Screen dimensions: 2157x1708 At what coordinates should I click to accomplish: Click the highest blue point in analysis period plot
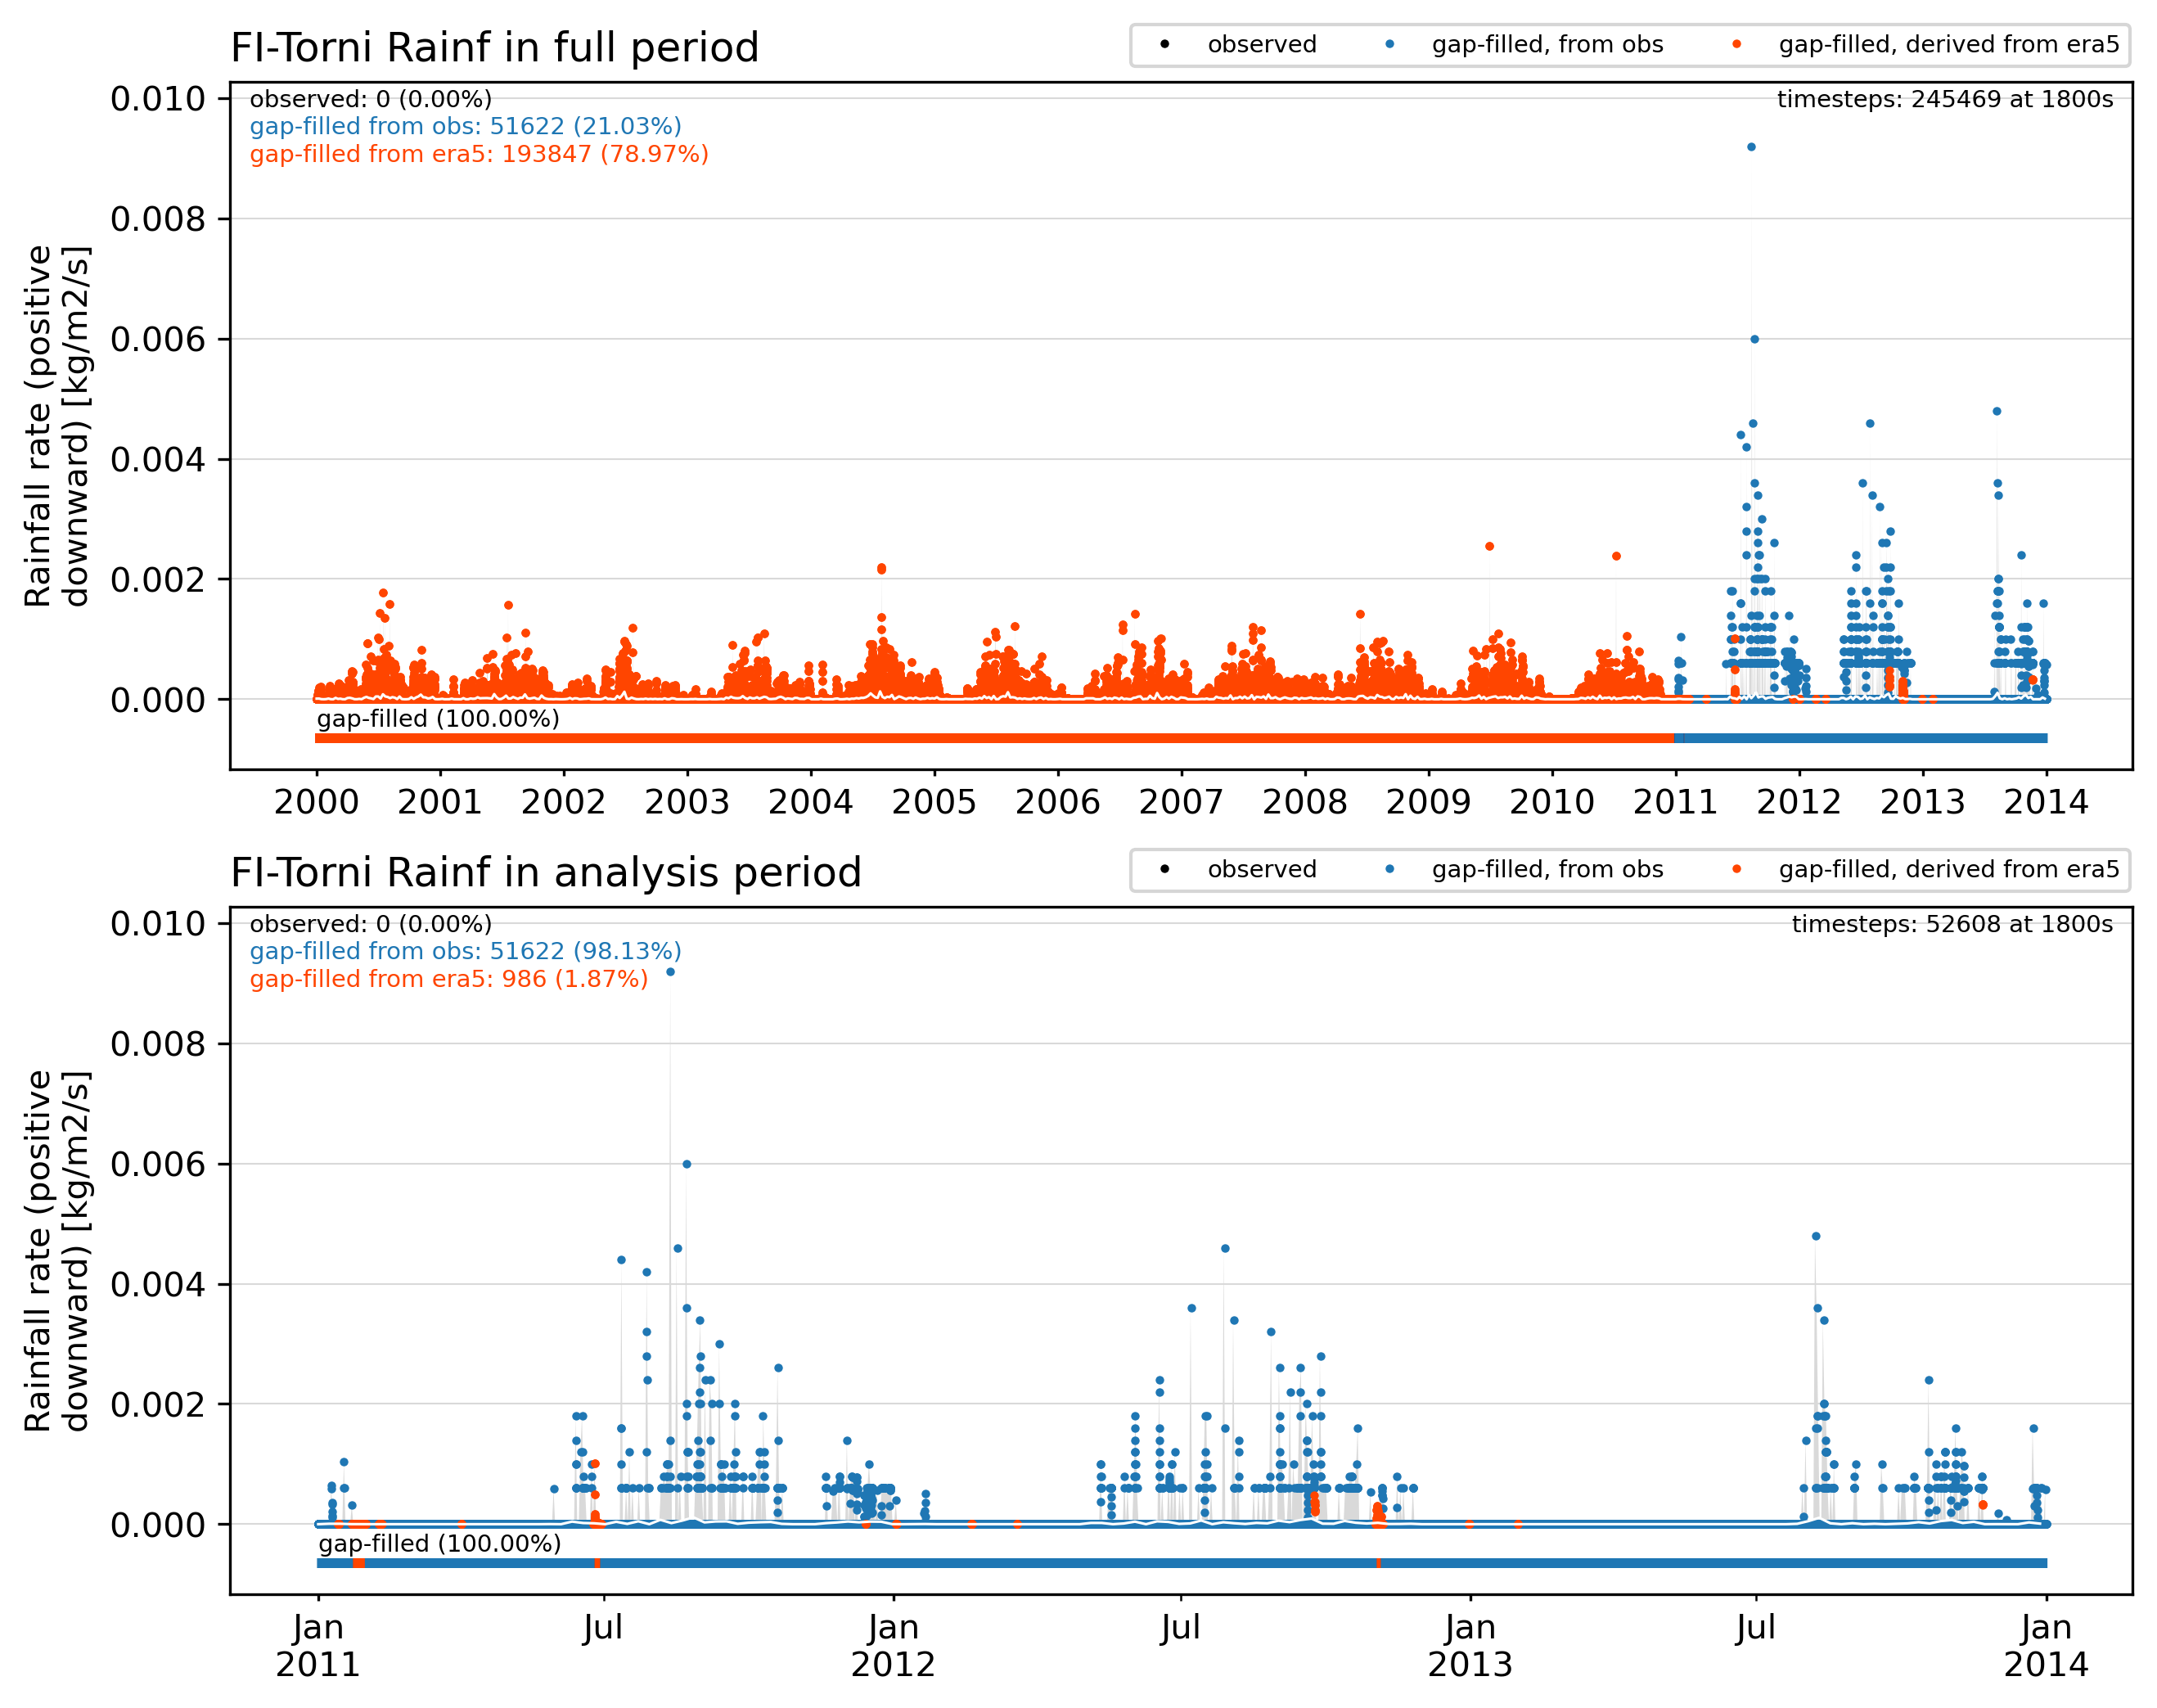[670, 972]
